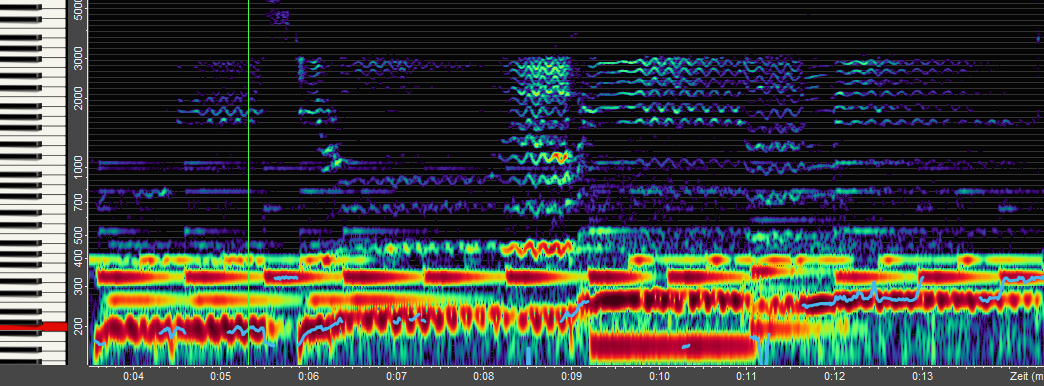Select the 0:04 mark on the time axis
Image resolution: width=1044 pixels, height=386 pixels.
coord(133,375)
